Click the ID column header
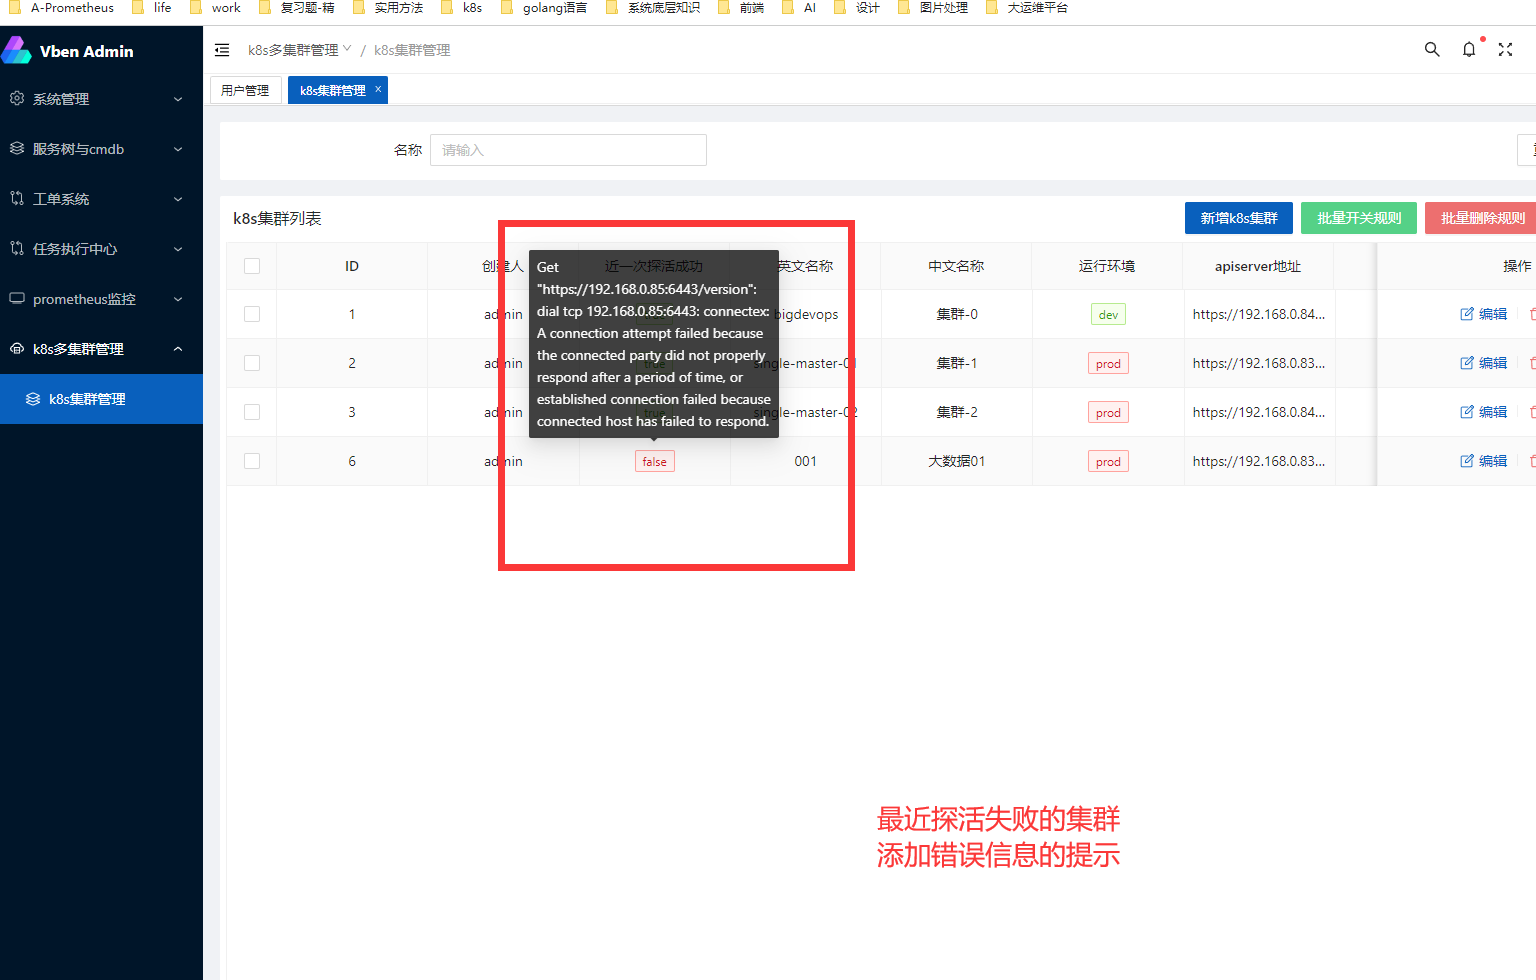This screenshot has width=1536, height=980. [x=352, y=266]
